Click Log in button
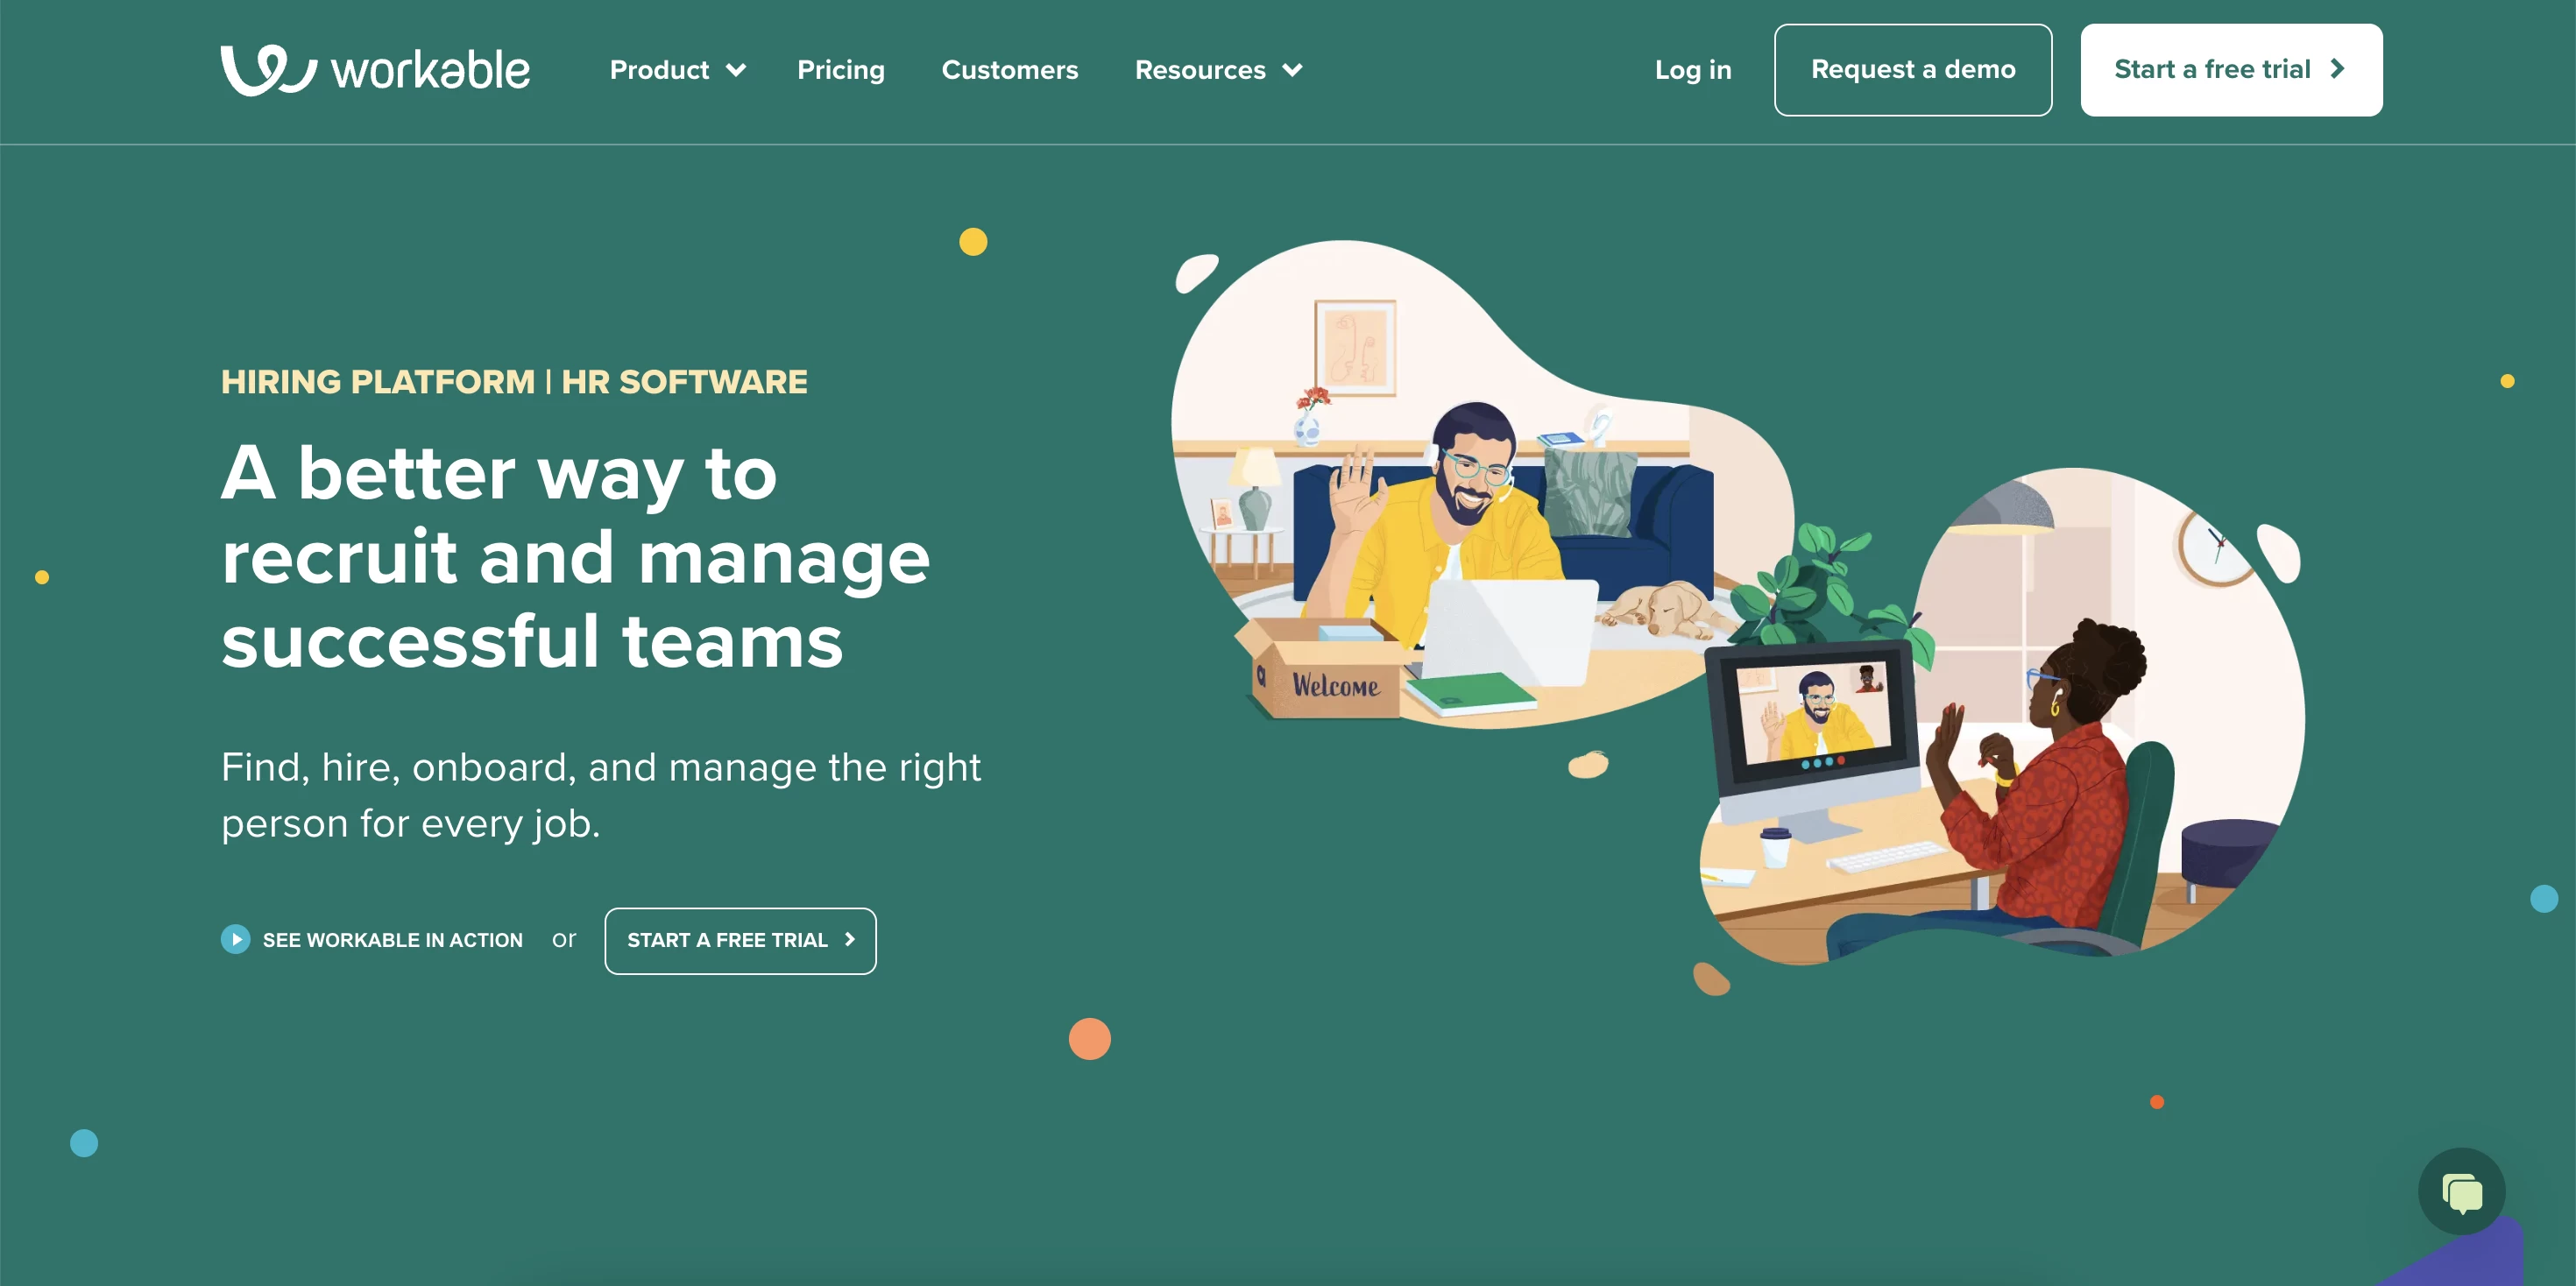Image resolution: width=2576 pixels, height=1286 pixels. pyautogui.click(x=1692, y=69)
